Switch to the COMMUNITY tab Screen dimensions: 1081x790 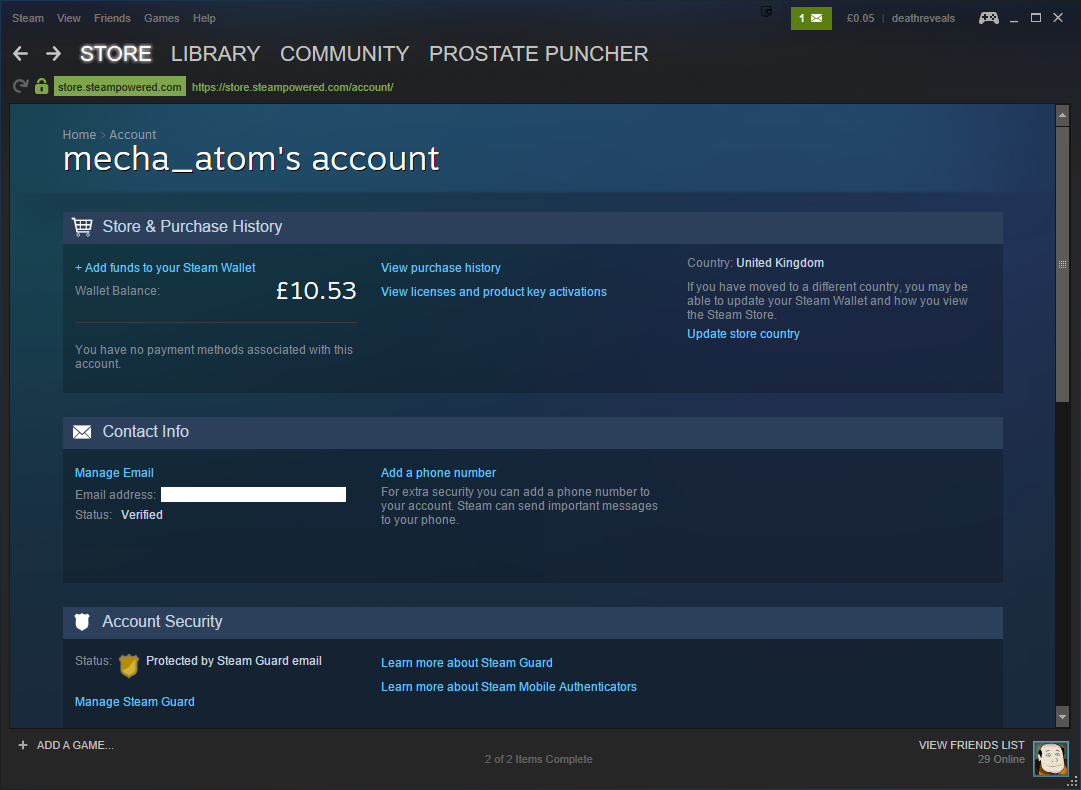pyautogui.click(x=345, y=54)
